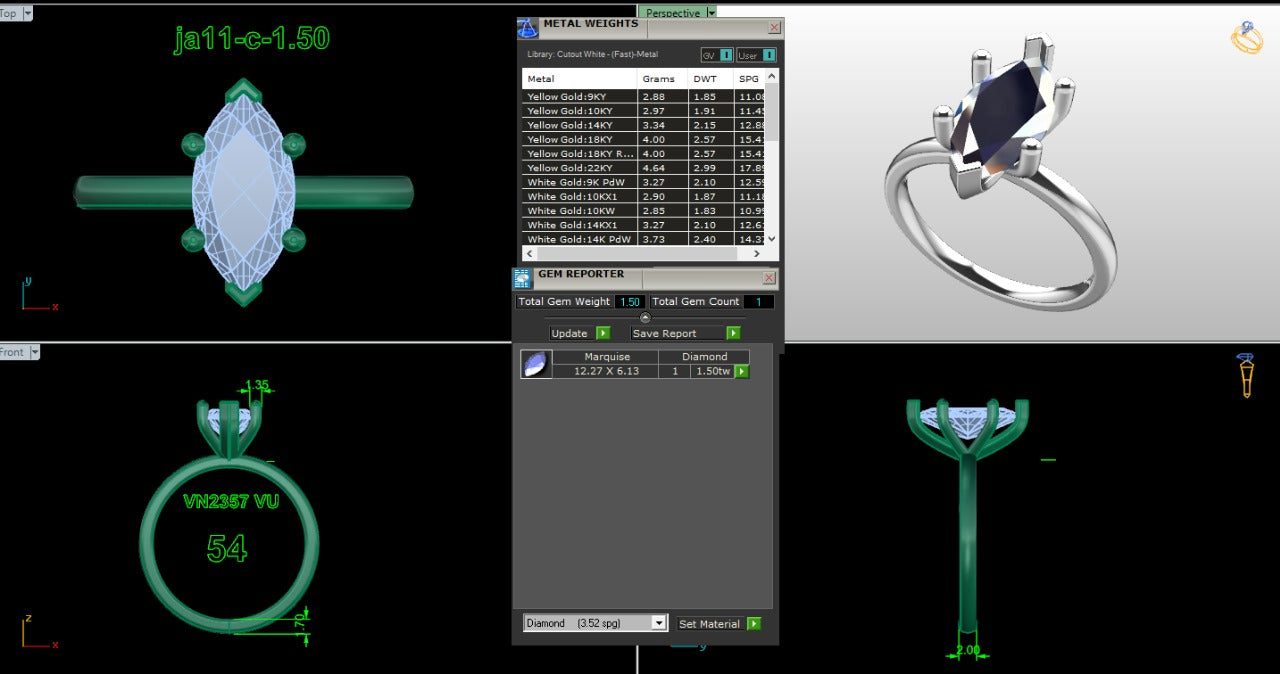This screenshot has width=1280, height=674.
Task: Click the Library: Cutout White - (Fast)-Metal label
Action: tap(593, 54)
